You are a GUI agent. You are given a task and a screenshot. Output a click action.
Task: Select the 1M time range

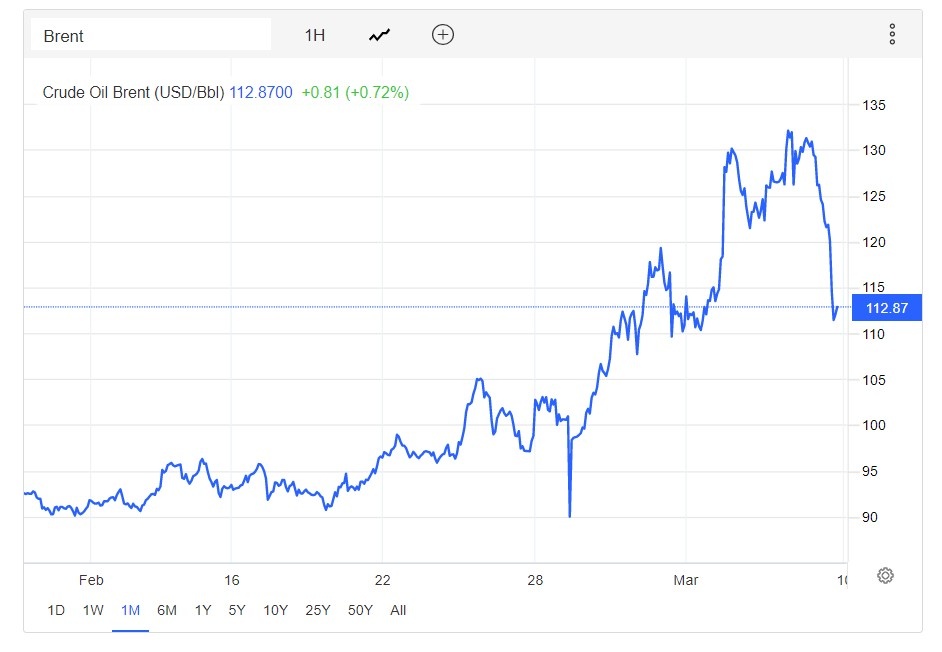[x=130, y=610]
